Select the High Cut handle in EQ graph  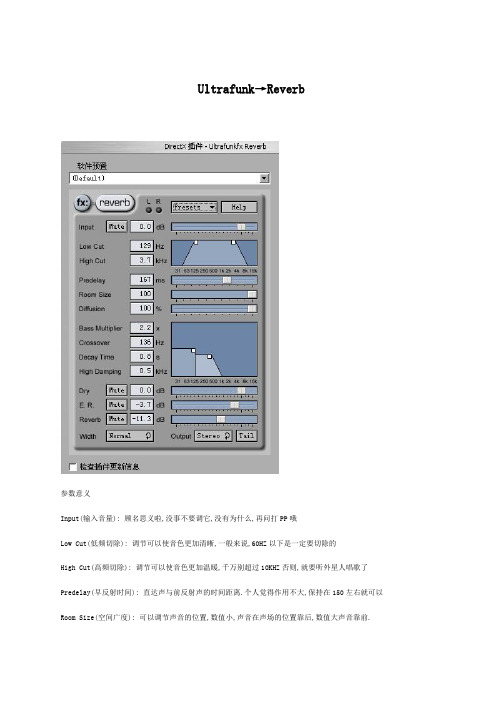[x=233, y=242]
